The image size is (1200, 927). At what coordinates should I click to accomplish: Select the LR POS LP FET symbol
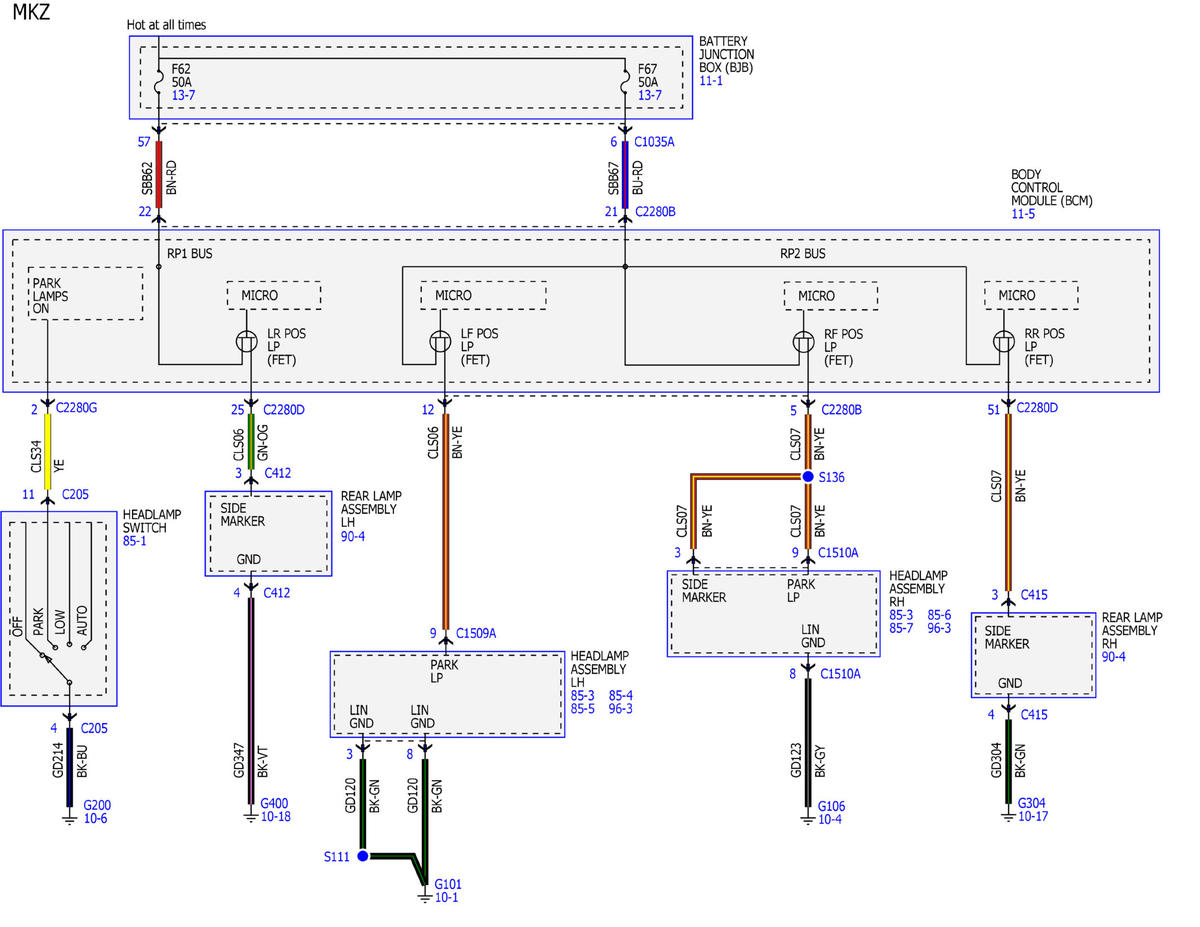click(248, 342)
